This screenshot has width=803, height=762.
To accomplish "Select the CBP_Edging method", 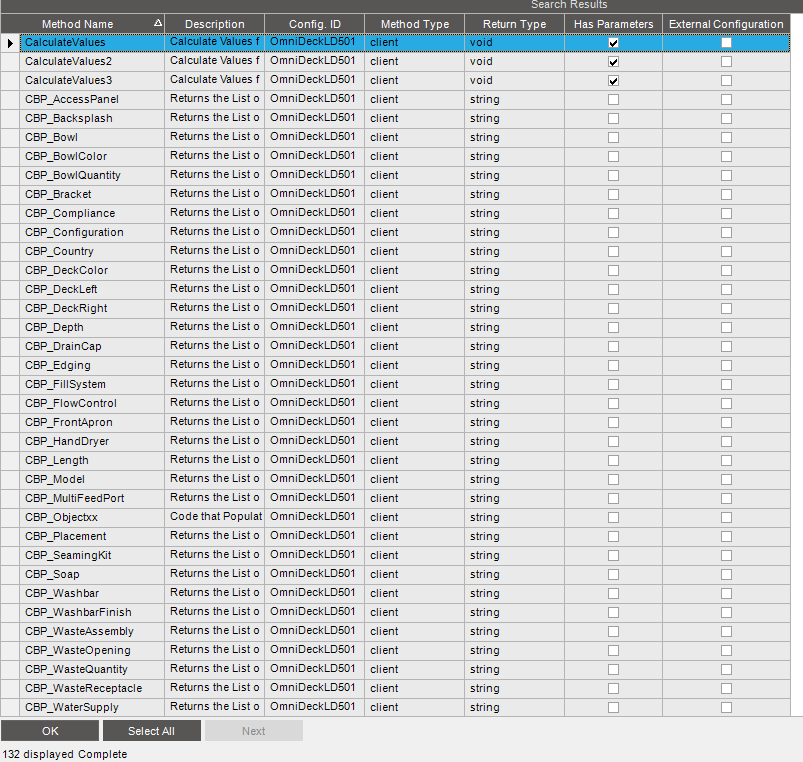I will 58,365.
